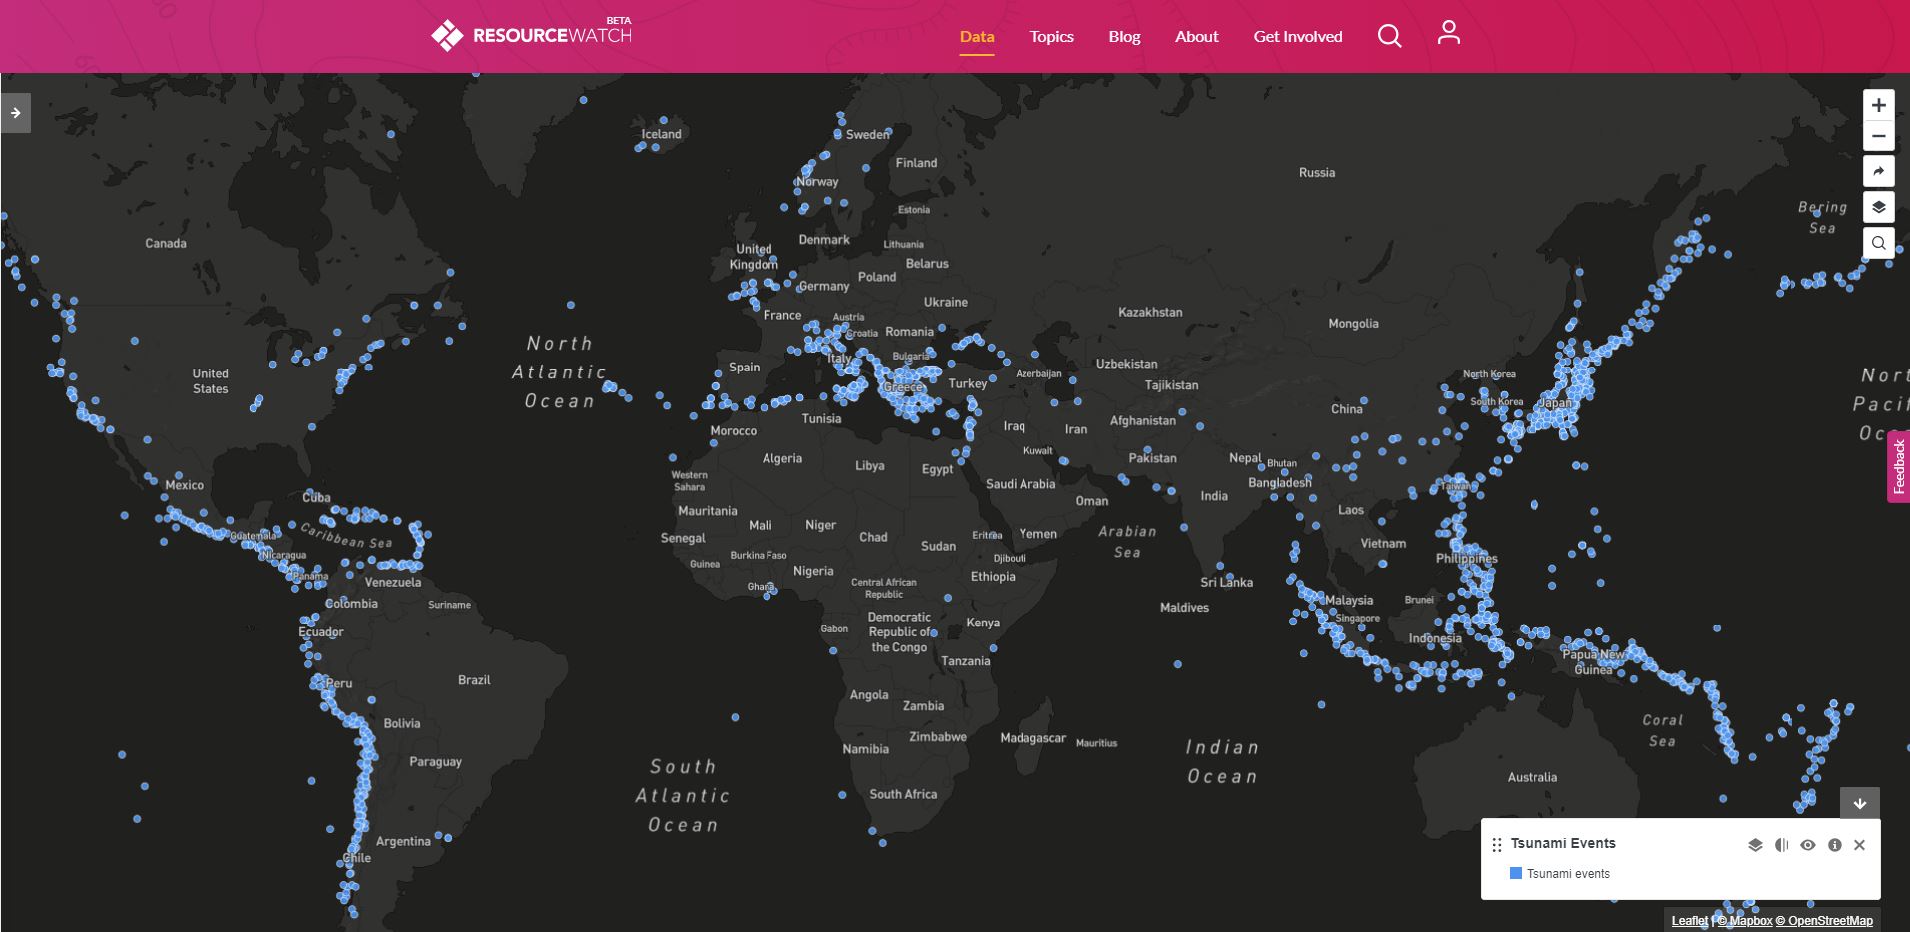
Task: Open Tsunami Events layer selection icon
Action: 1755,845
